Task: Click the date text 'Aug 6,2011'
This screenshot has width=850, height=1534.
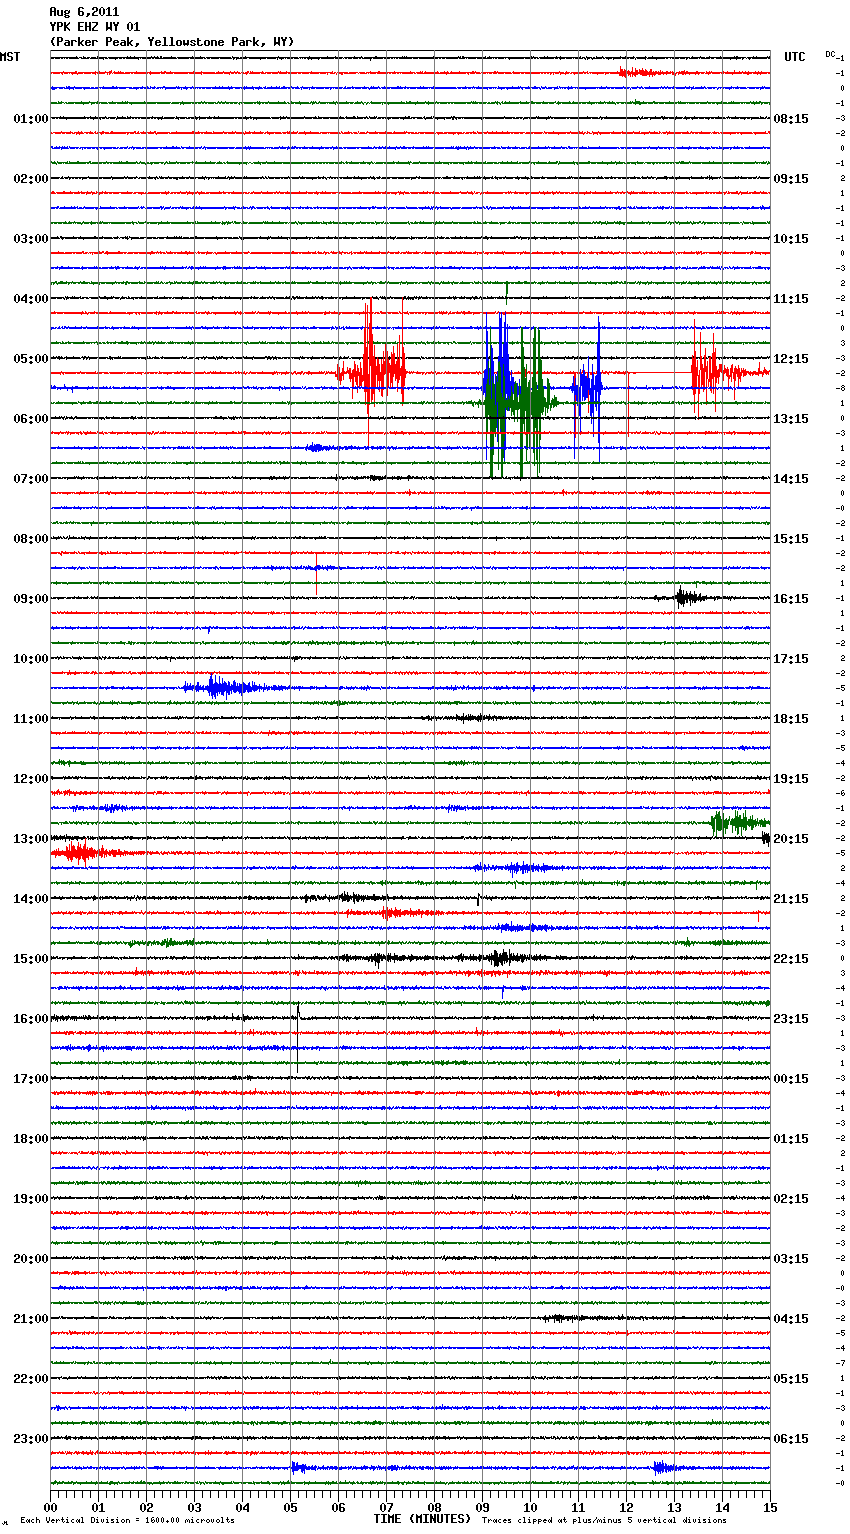Action: 84,12
